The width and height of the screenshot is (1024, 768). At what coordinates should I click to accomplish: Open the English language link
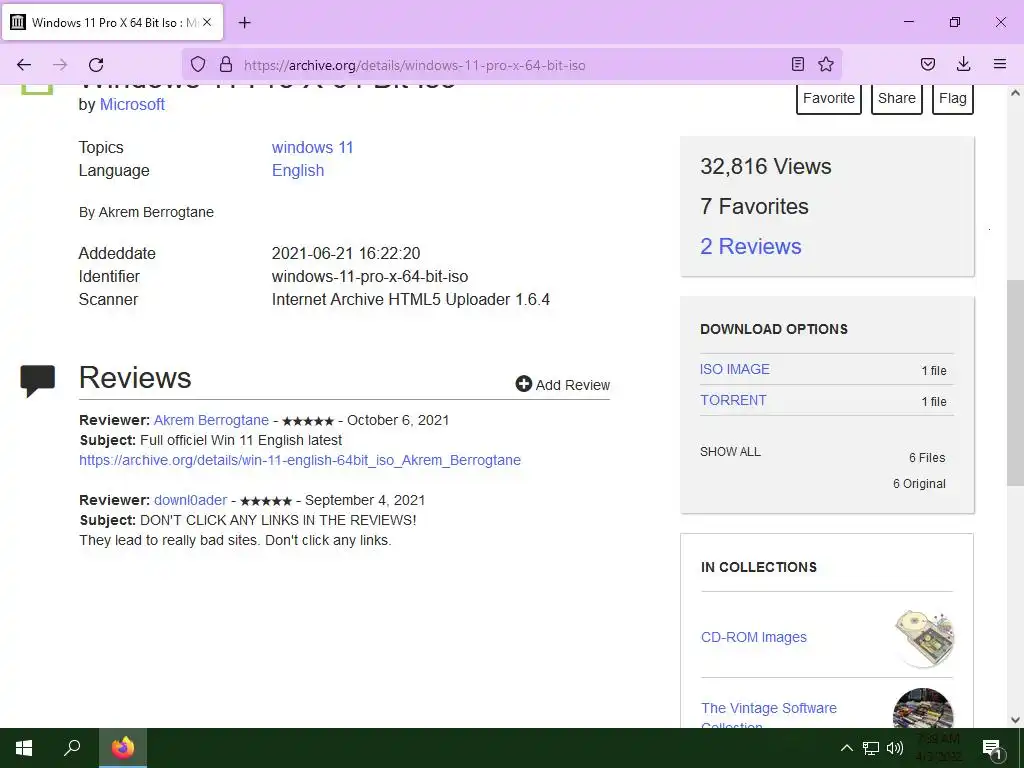pyautogui.click(x=298, y=170)
